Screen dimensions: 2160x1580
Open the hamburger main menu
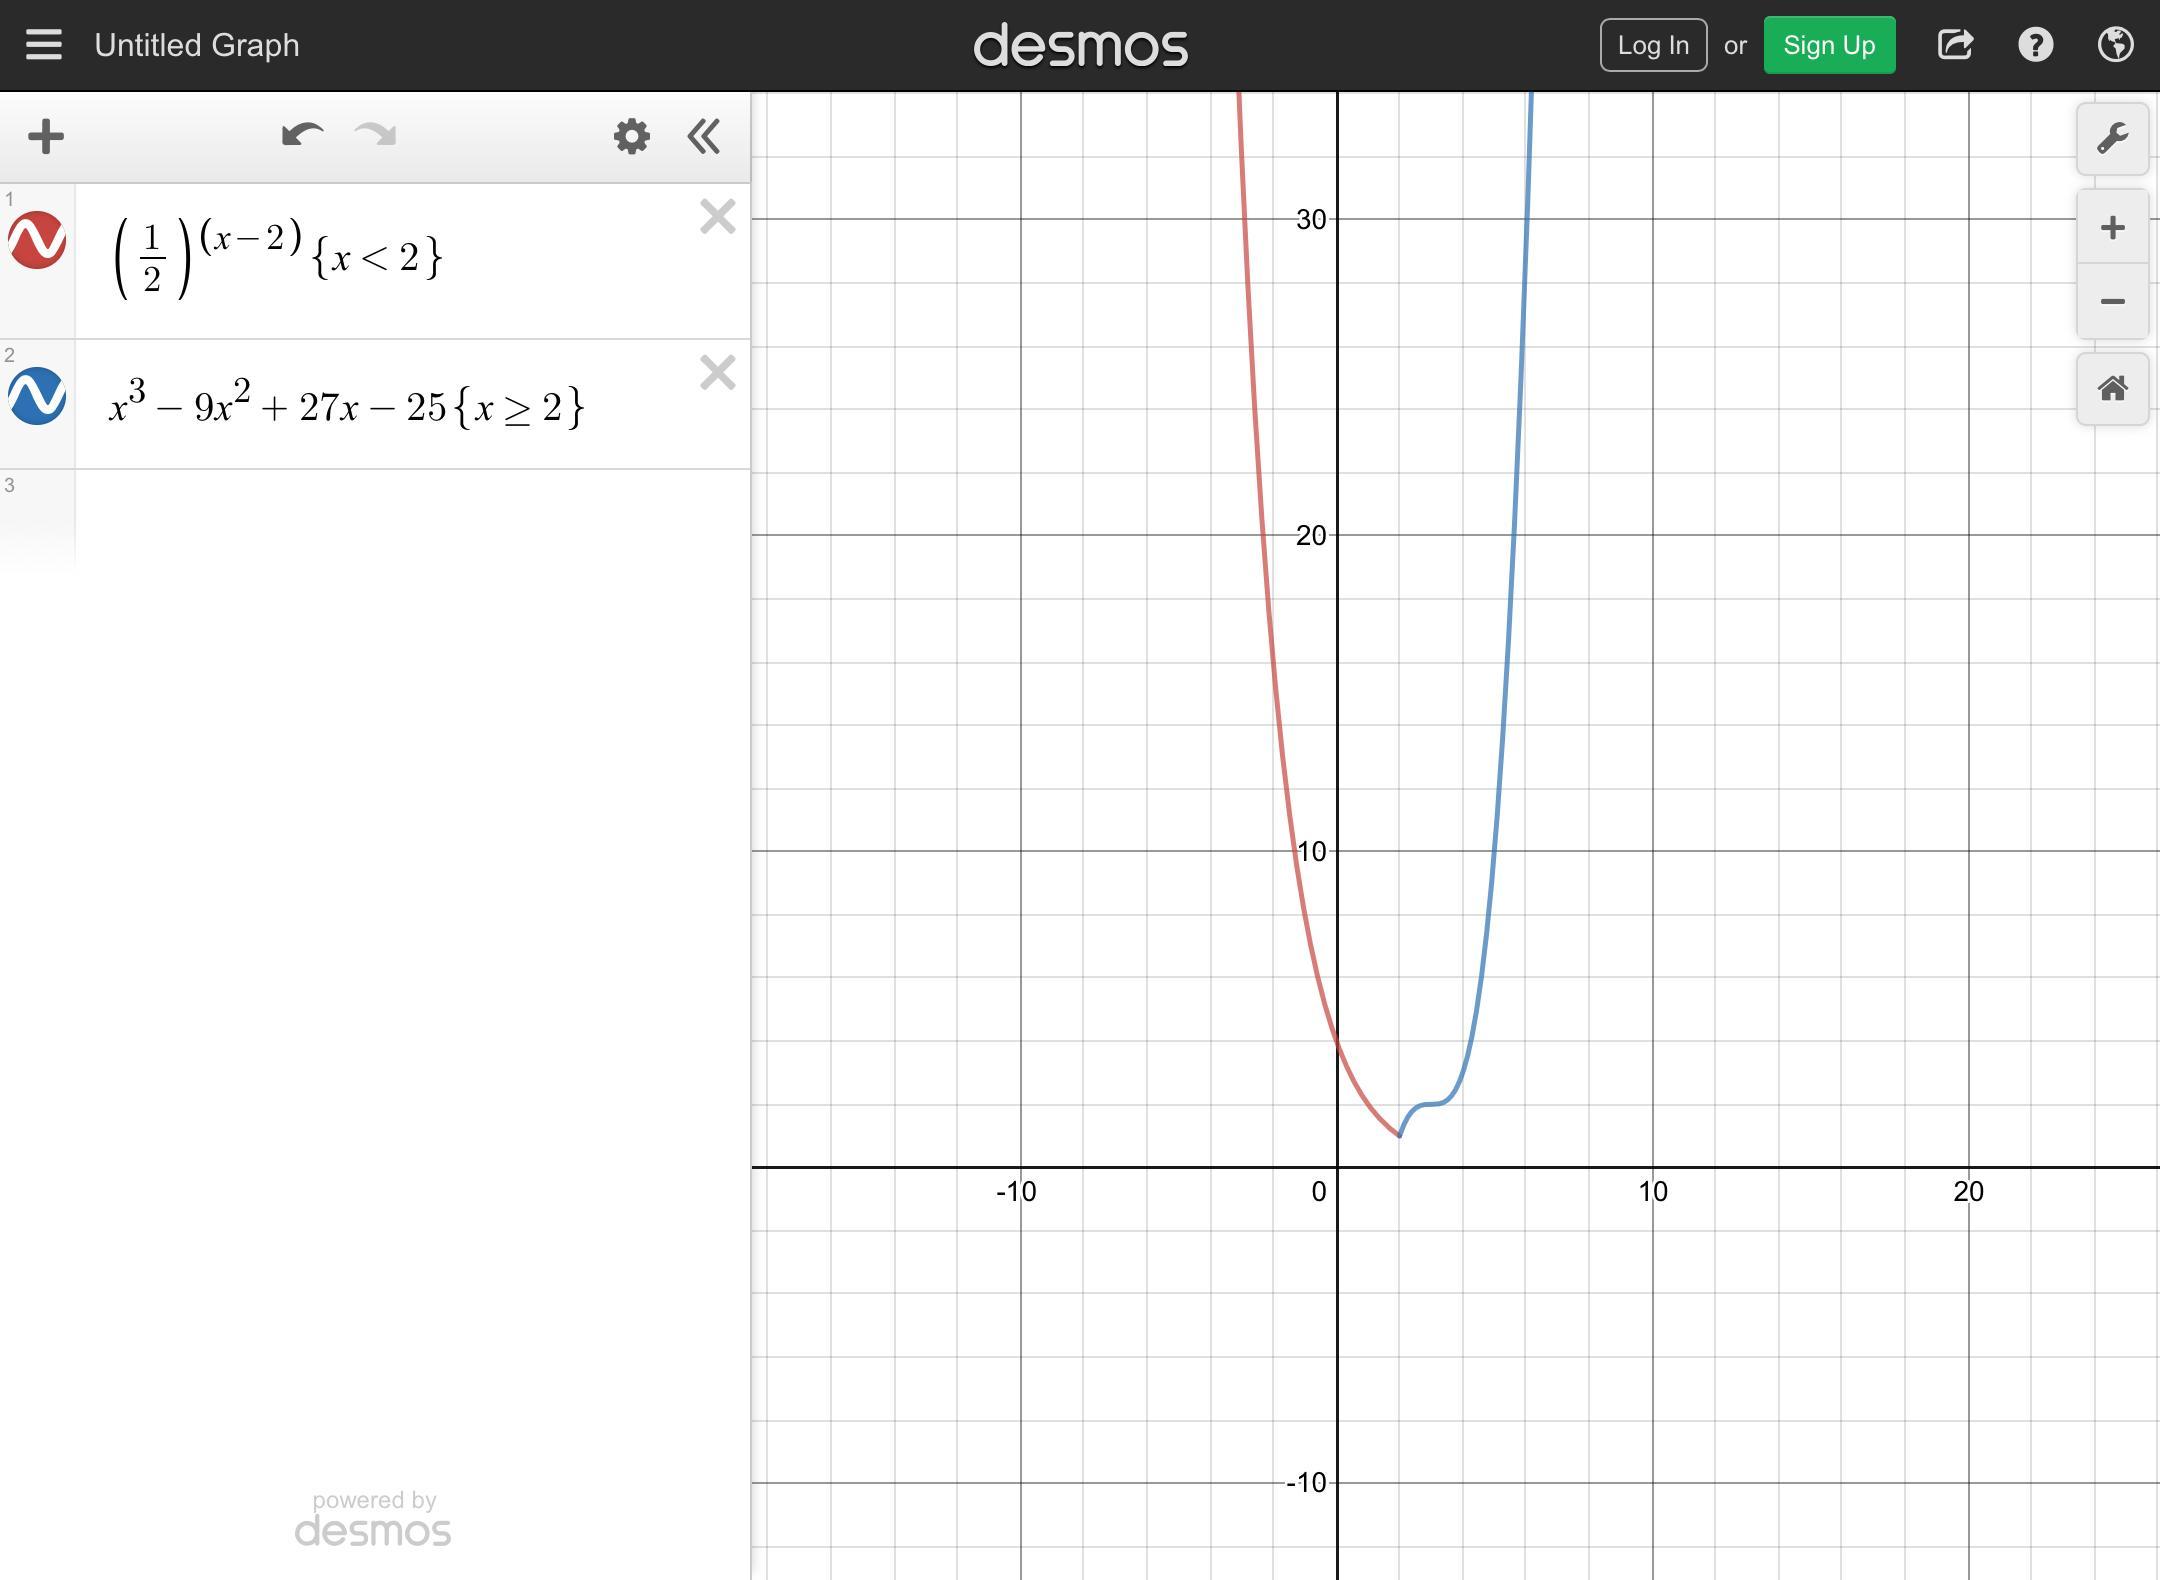tap(44, 45)
